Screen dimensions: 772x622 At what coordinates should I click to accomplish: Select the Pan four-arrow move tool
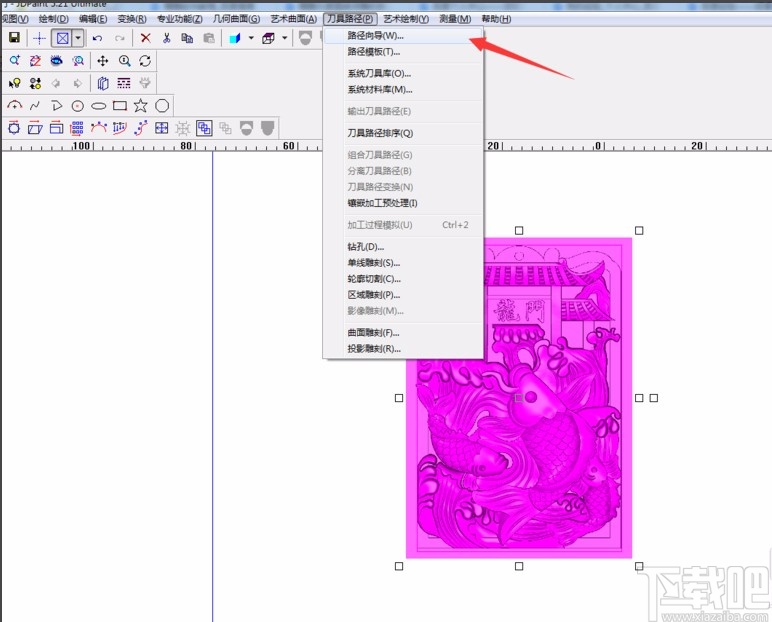(102, 61)
